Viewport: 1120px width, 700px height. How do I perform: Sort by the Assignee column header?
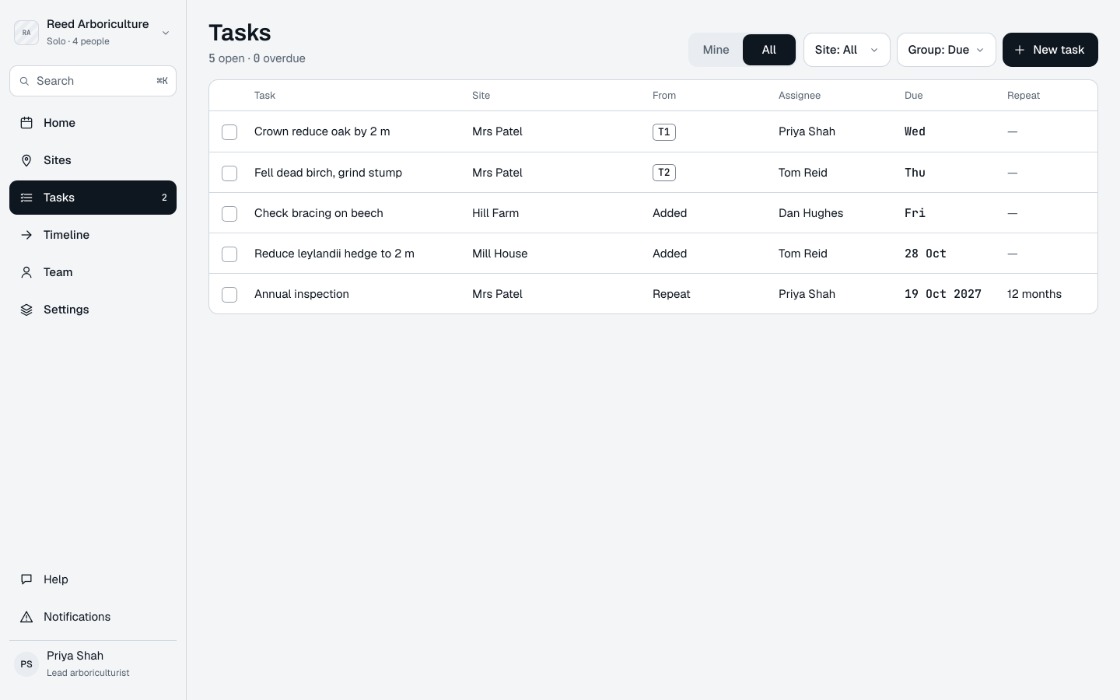799,96
